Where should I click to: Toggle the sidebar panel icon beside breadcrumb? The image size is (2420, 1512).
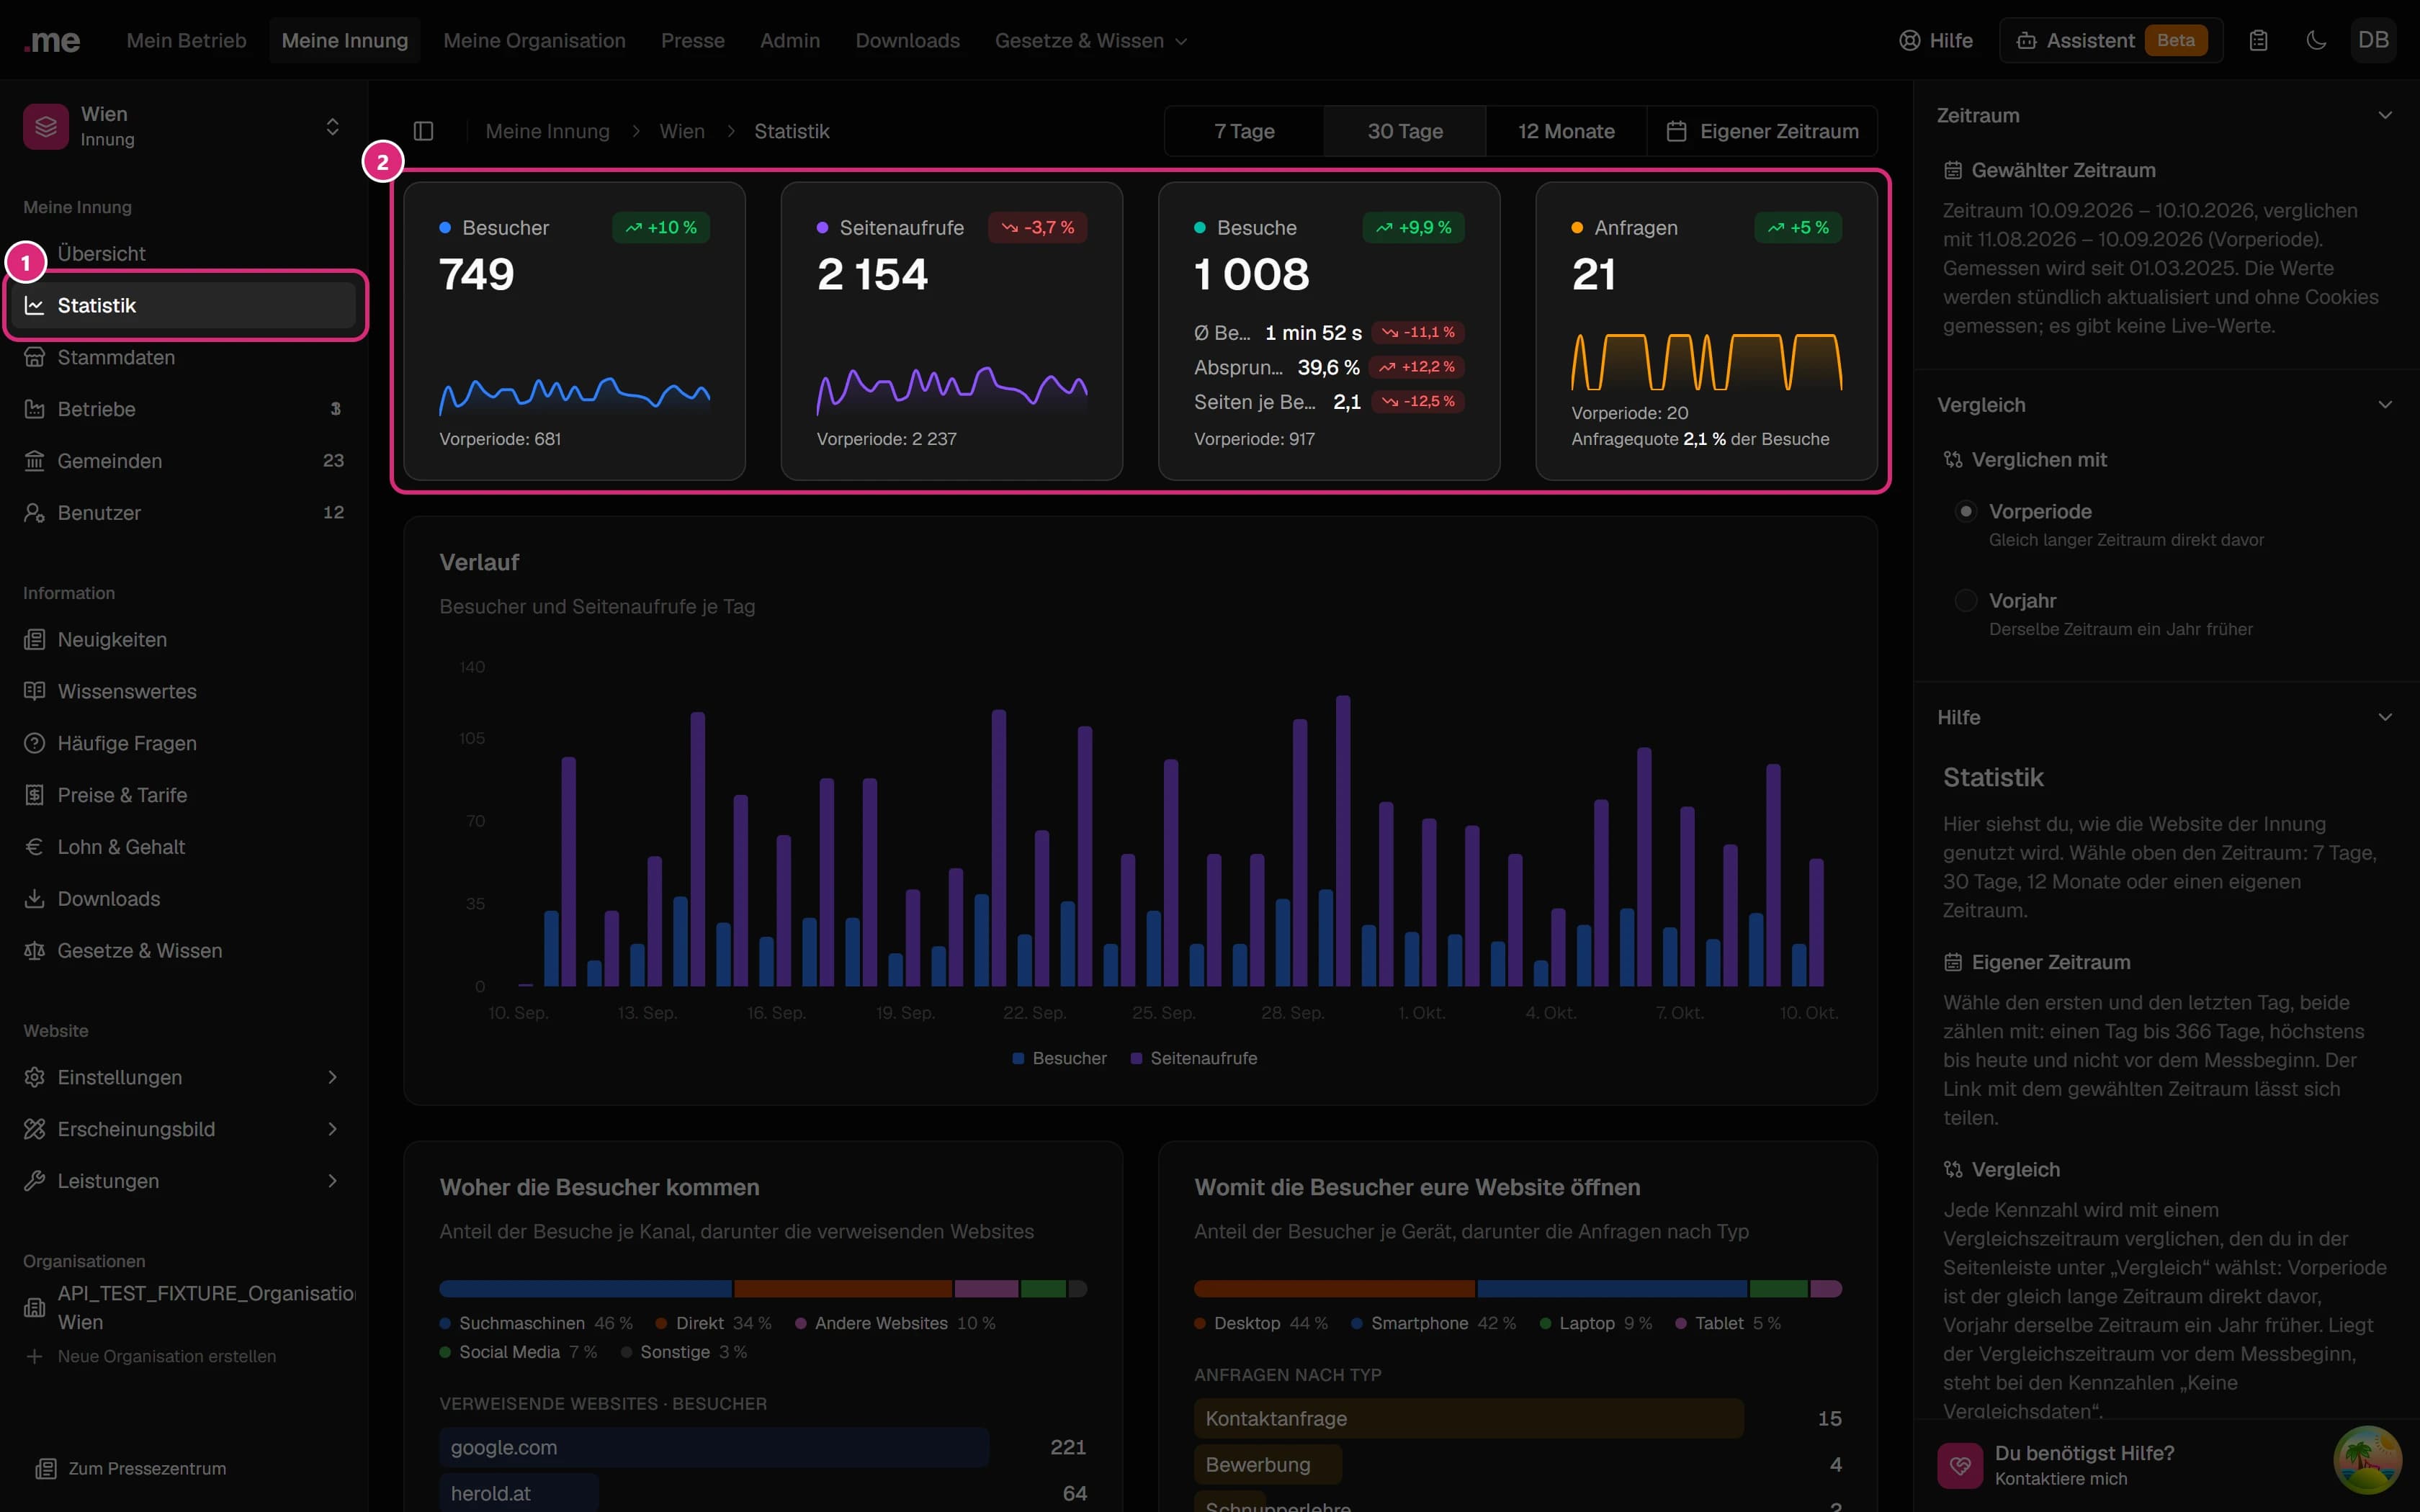coord(423,131)
